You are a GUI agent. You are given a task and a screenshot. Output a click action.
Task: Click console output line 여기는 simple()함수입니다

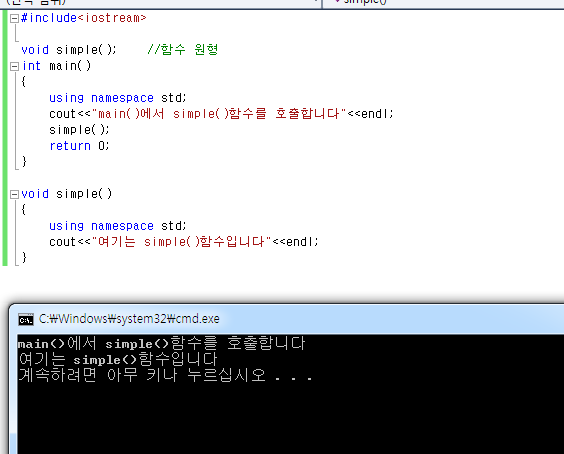pos(118,359)
